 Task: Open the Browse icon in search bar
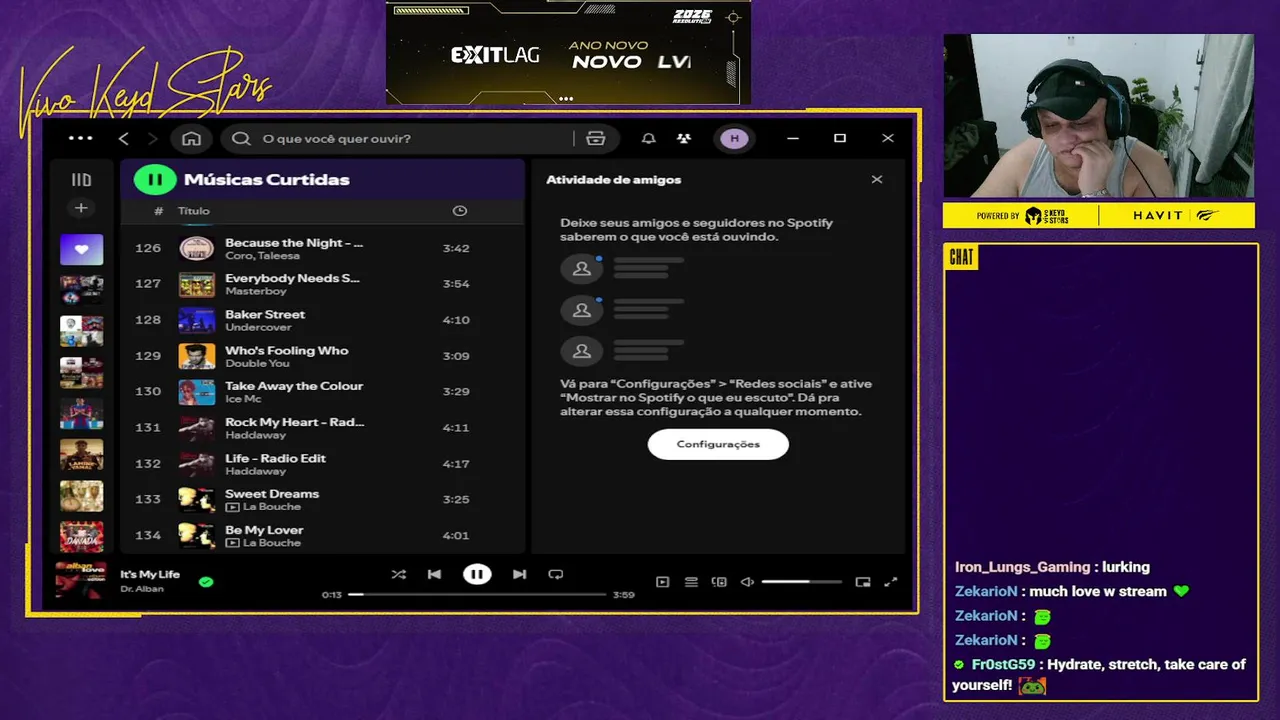coord(596,139)
